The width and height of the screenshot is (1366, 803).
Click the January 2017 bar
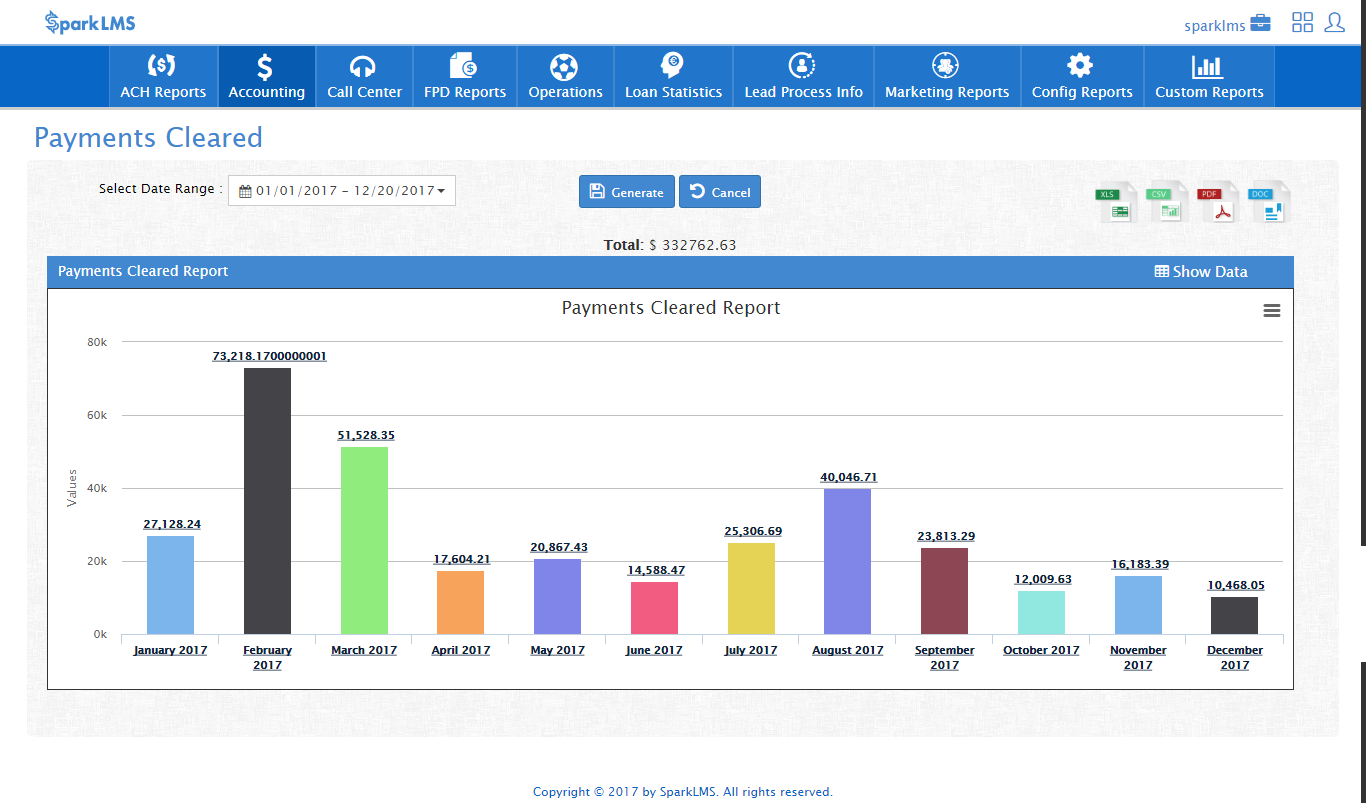170,585
